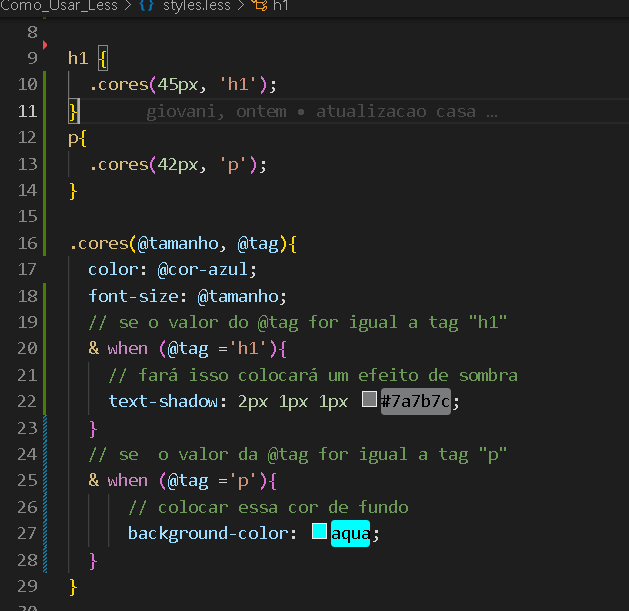Click the comment on line 24 mentioning "p"
Screen dimensions: 629x611
[x=298, y=455]
